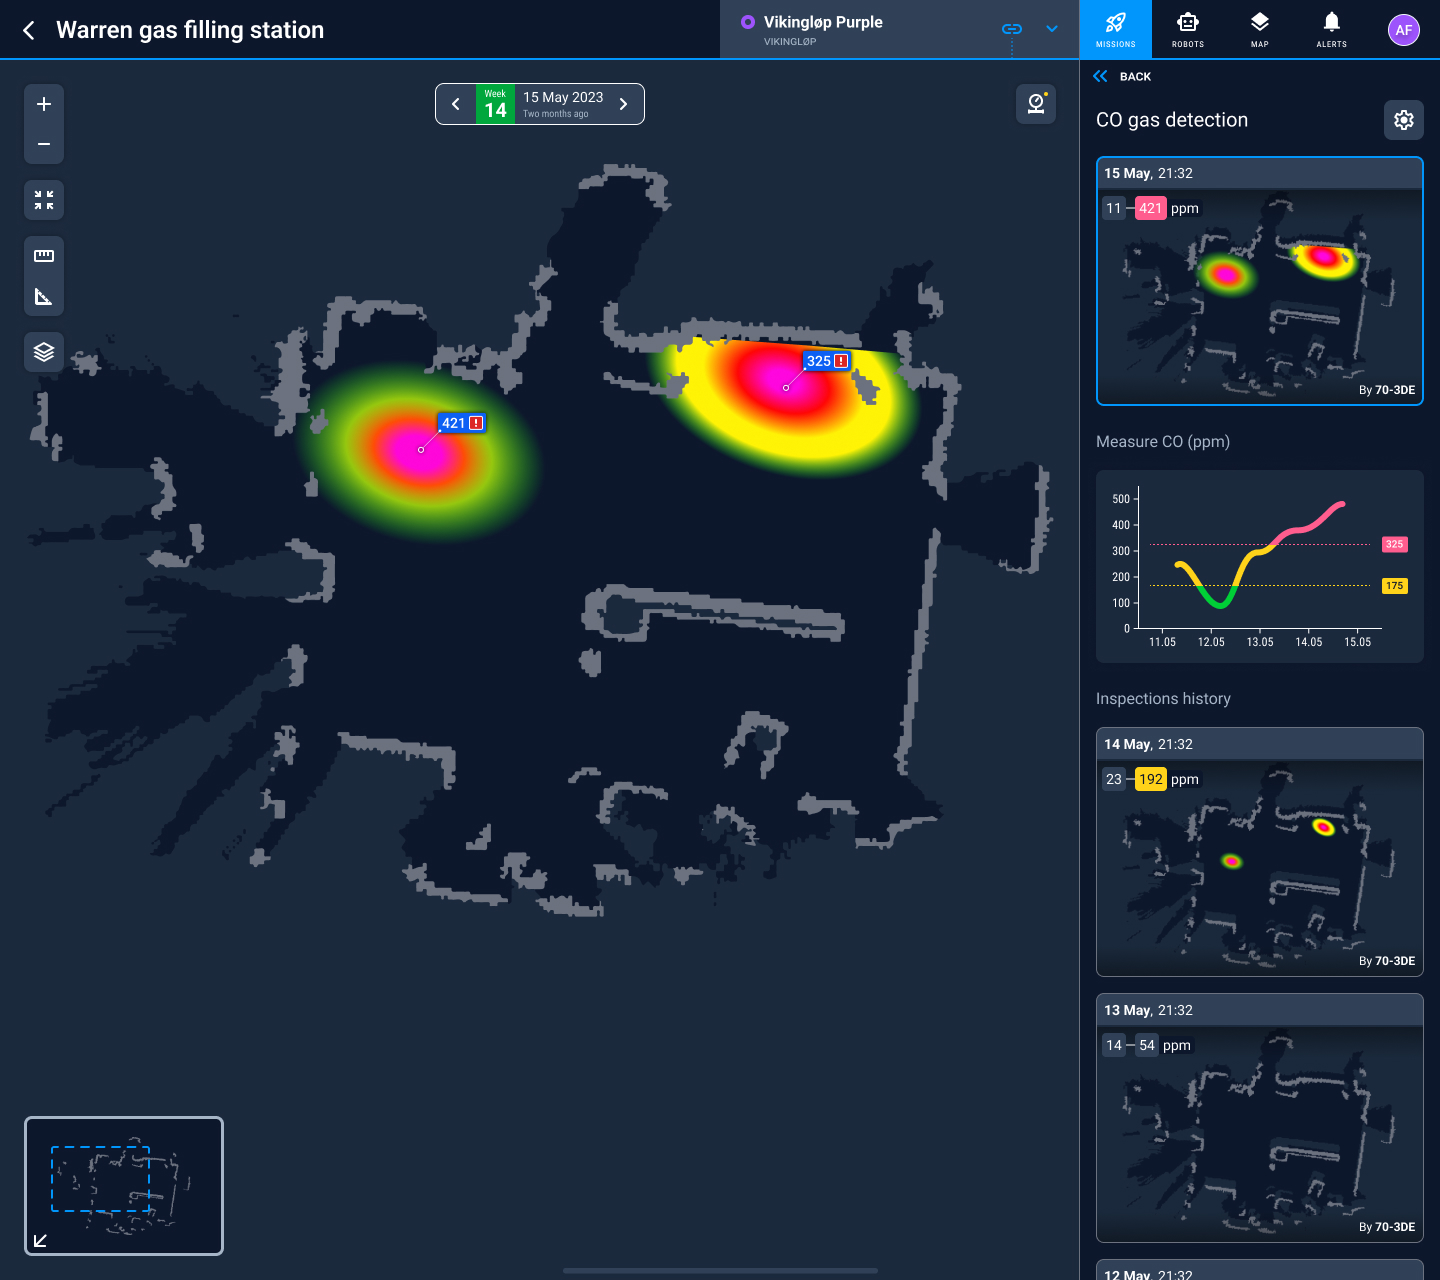The image size is (1440, 1280).
Task: Switch to the Robots tab
Action: pyautogui.click(x=1188, y=29)
